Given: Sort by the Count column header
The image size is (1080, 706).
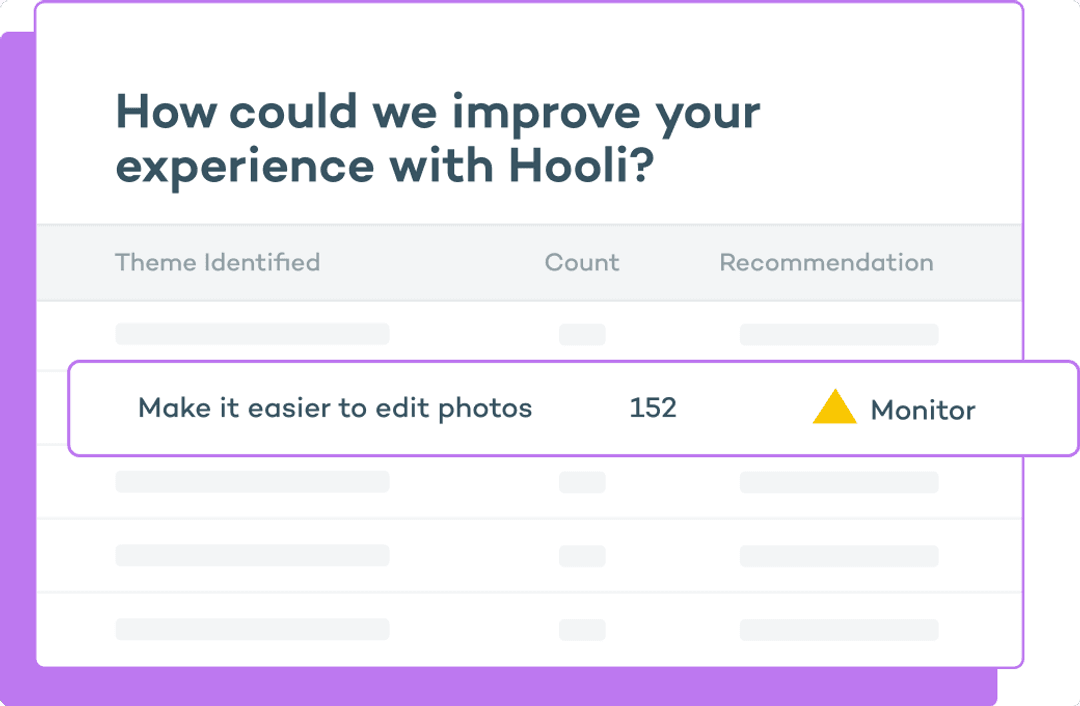Looking at the screenshot, I should coord(582,262).
